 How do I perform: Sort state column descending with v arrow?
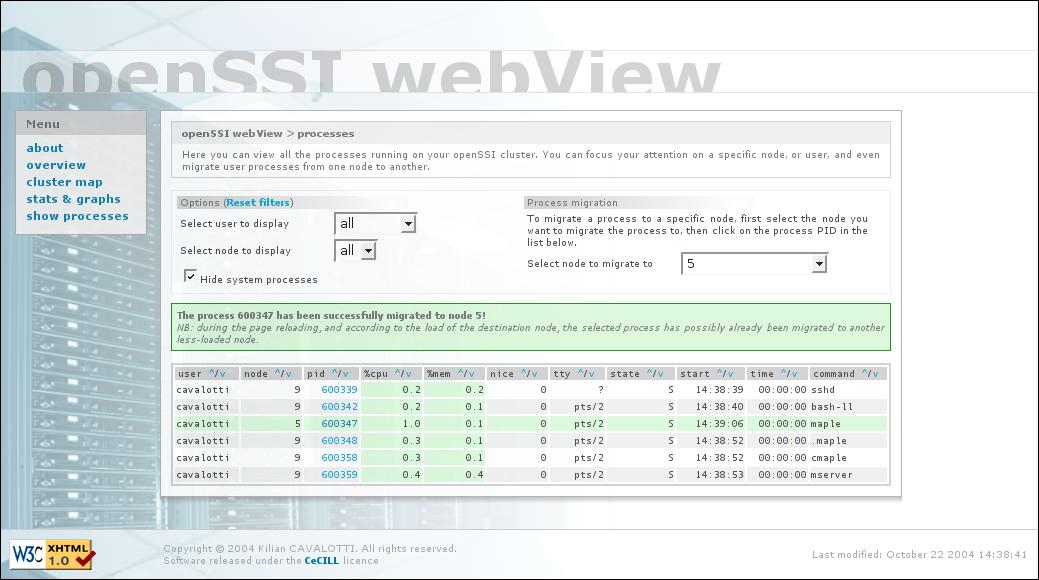[660, 374]
